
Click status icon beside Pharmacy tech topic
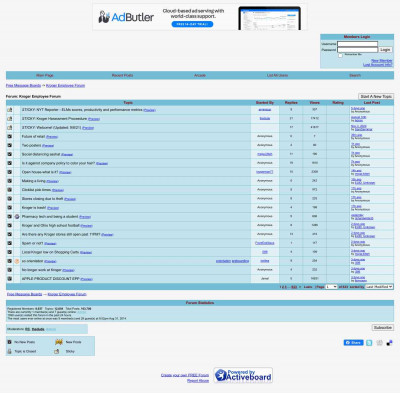click(x=9, y=217)
